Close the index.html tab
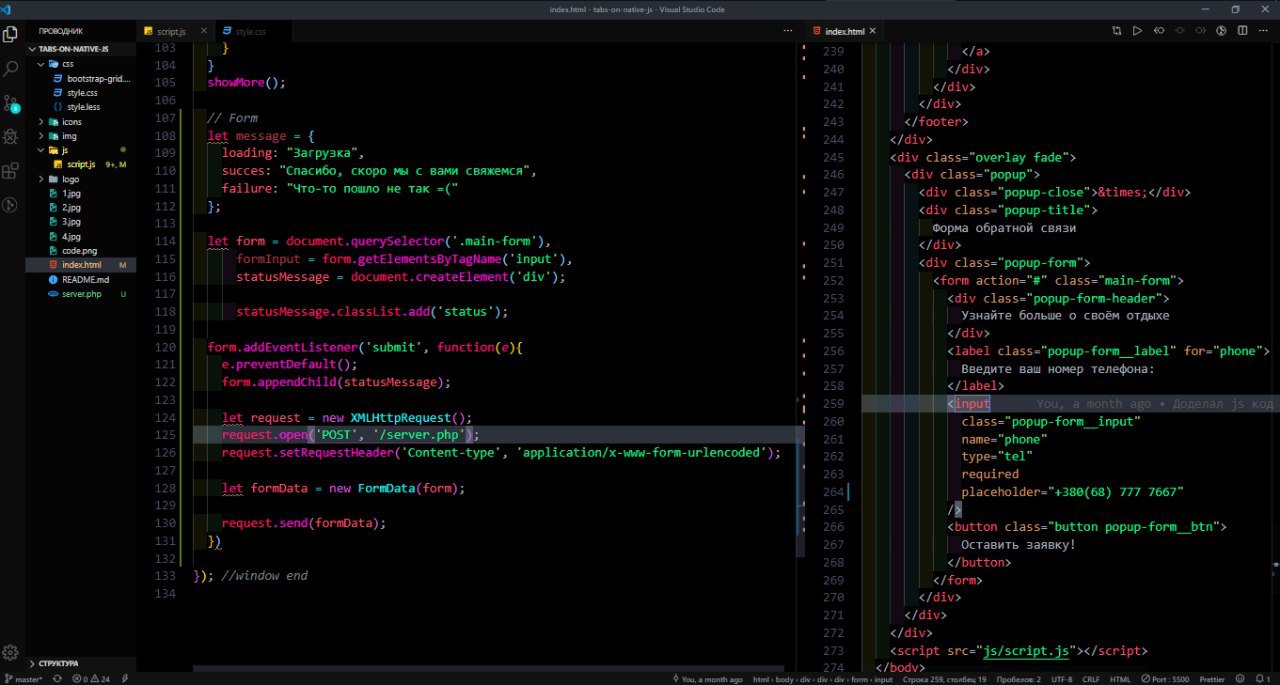 click(875, 32)
